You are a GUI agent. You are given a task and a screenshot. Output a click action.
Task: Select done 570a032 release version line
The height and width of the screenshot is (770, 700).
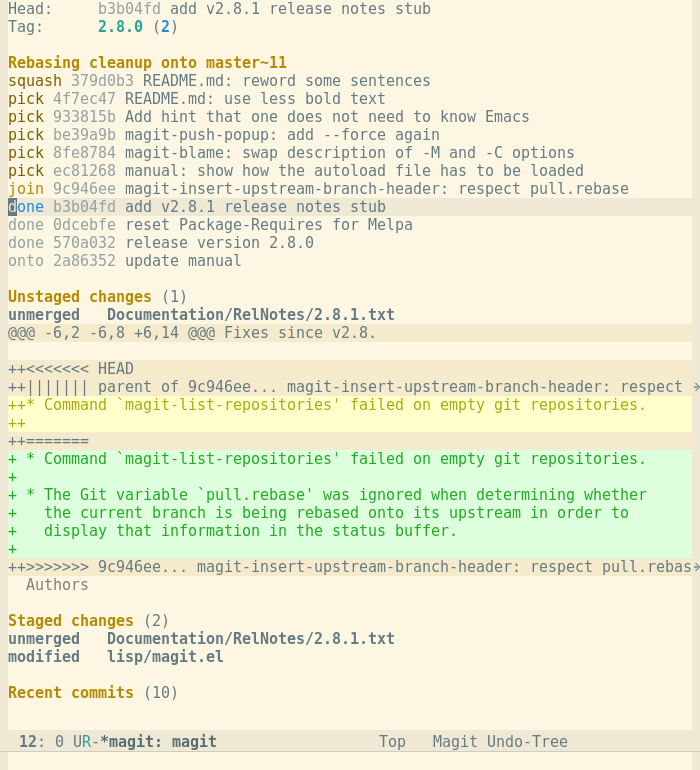click(x=161, y=243)
